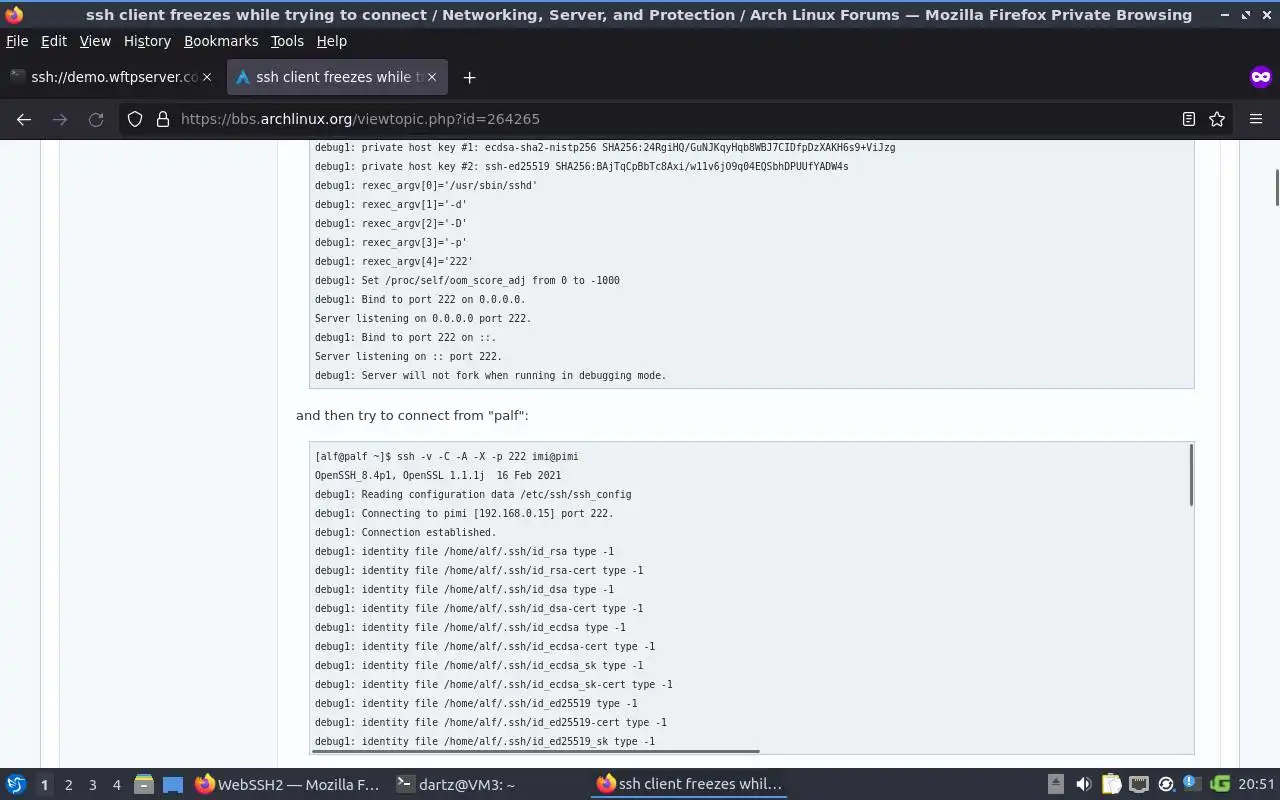
Task: Click the clock showing 20:51
Action: pyautogui.click(x=1257, y=785)
